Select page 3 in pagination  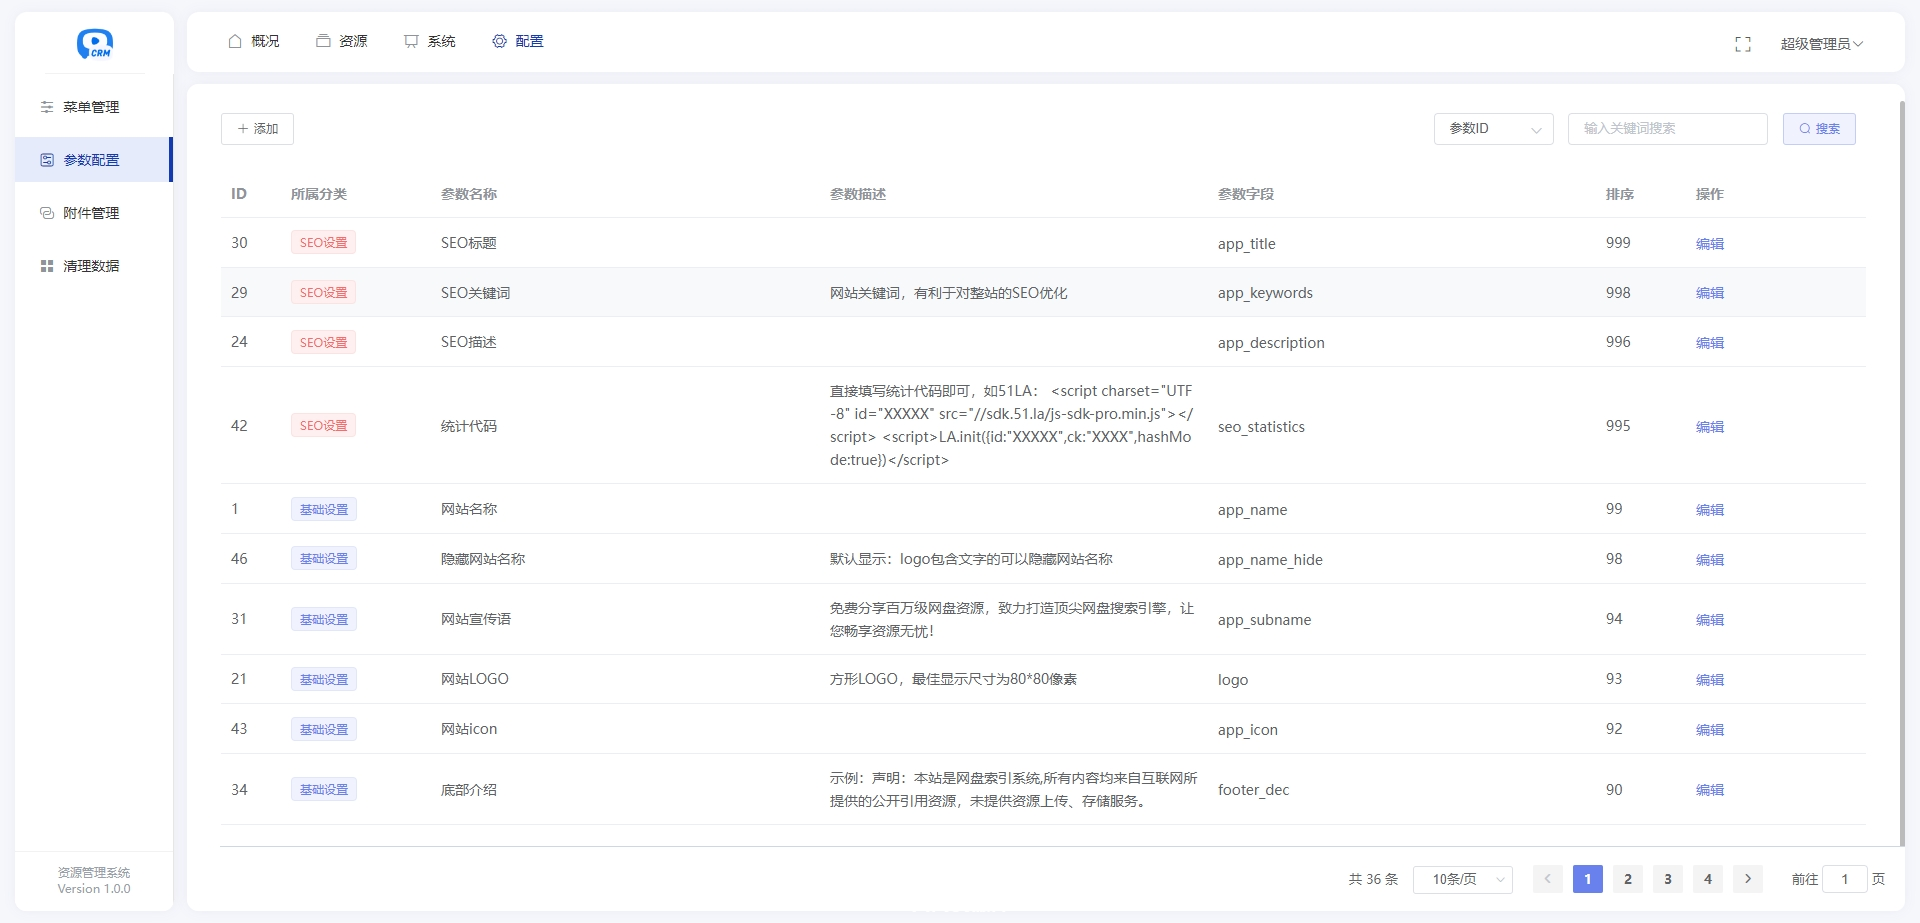click(1668, 879)
